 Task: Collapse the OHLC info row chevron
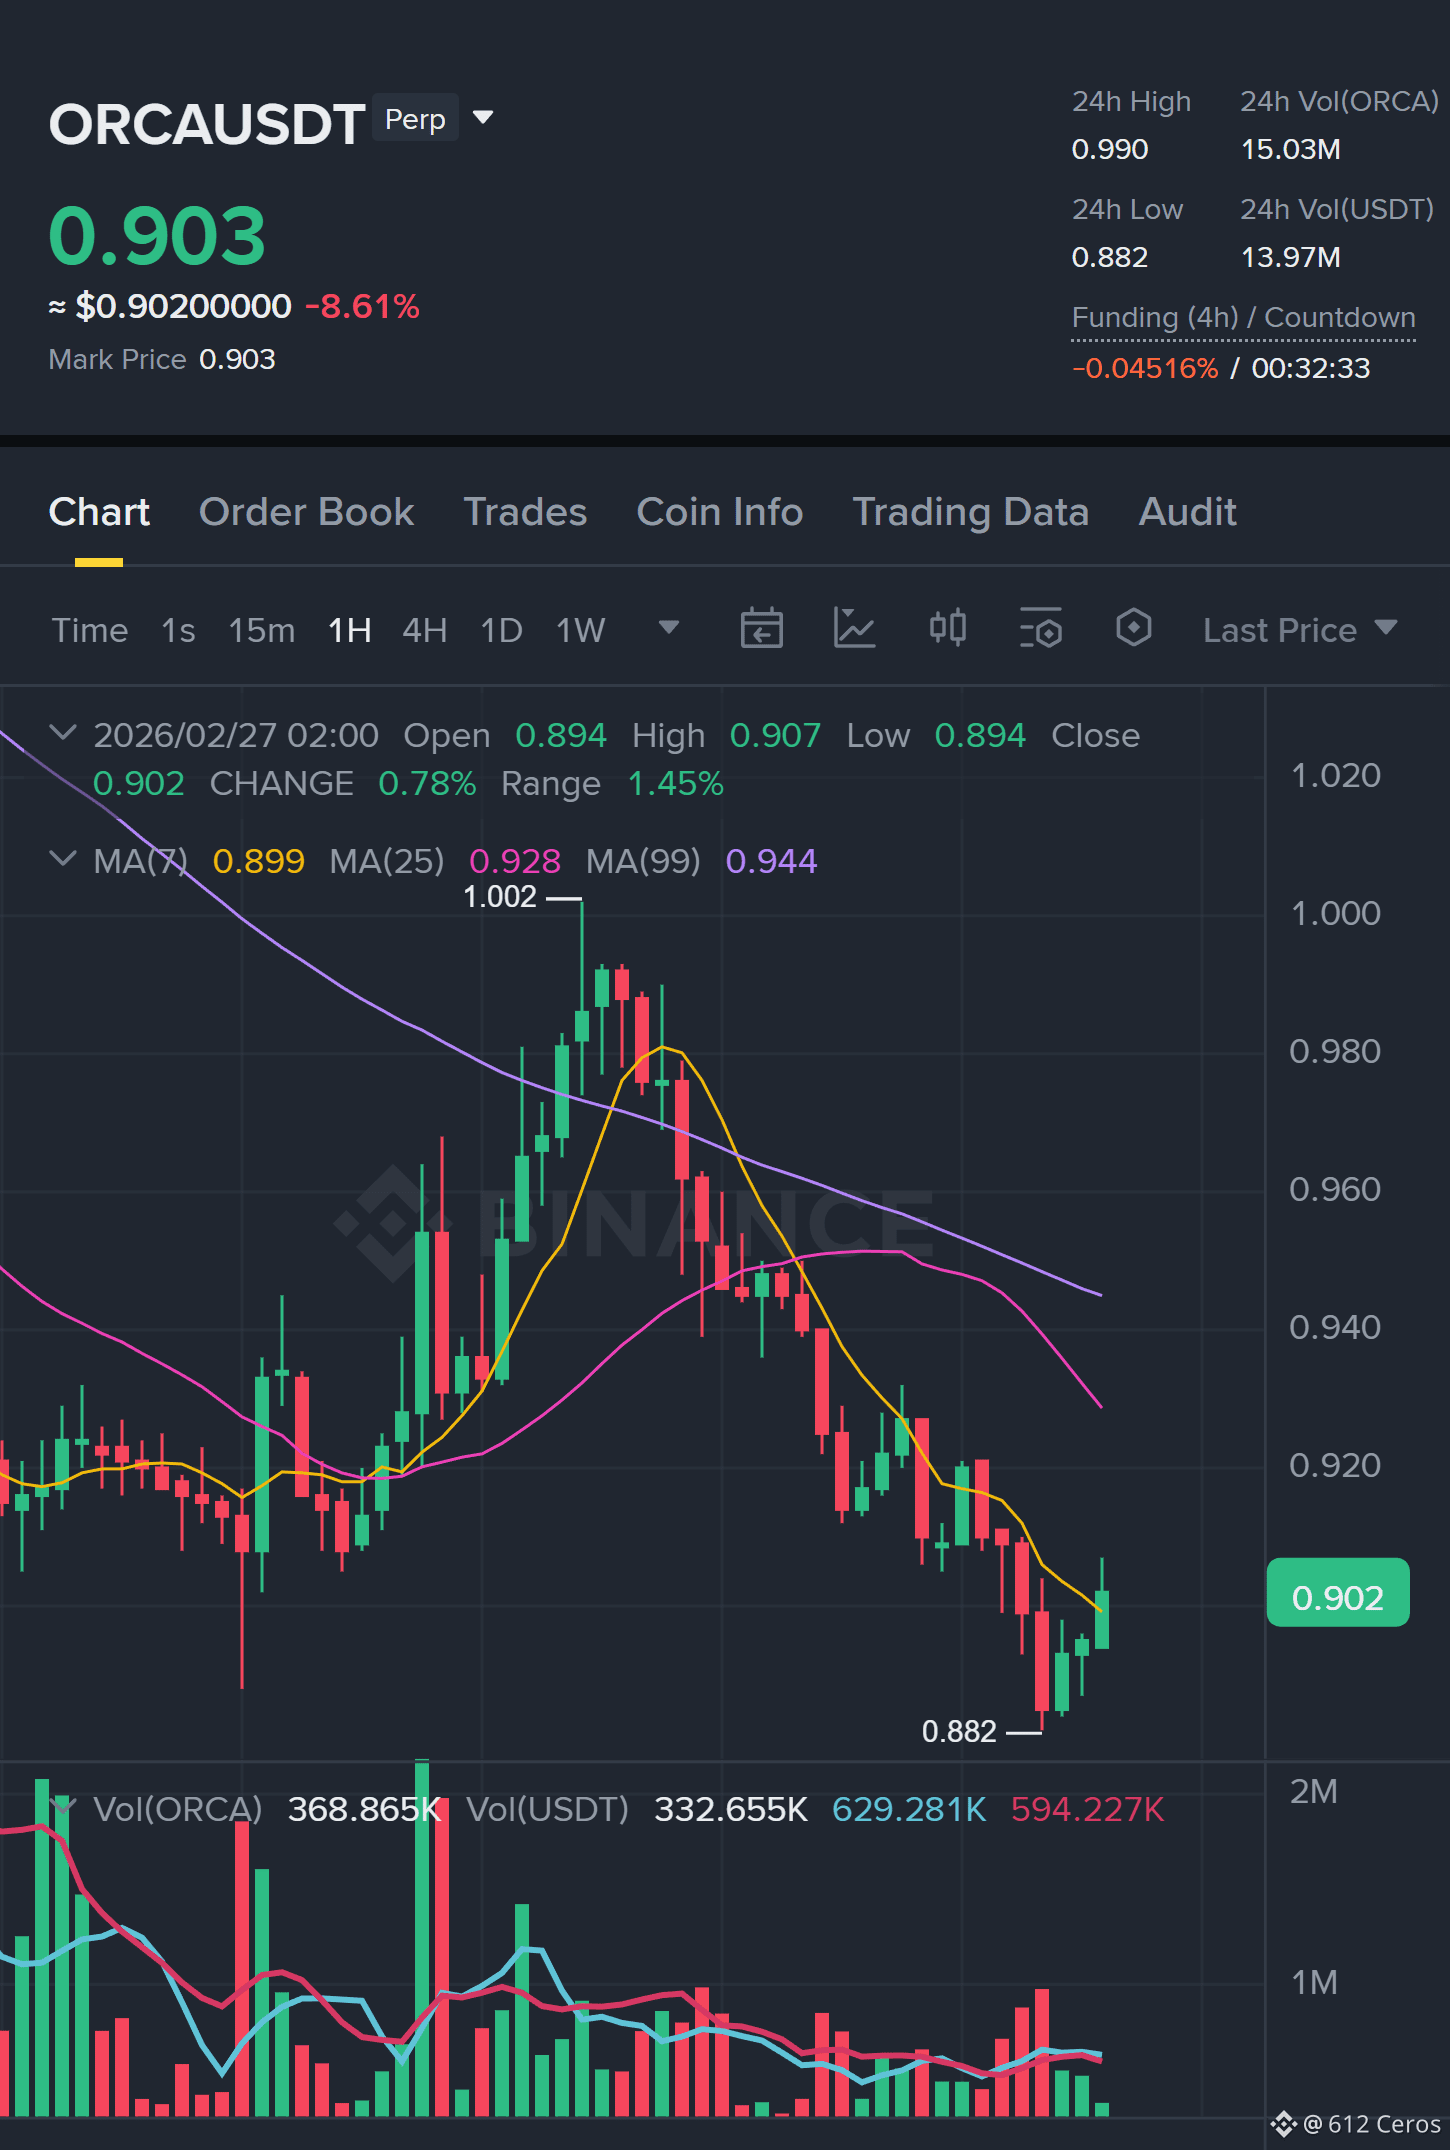(63, 733)
